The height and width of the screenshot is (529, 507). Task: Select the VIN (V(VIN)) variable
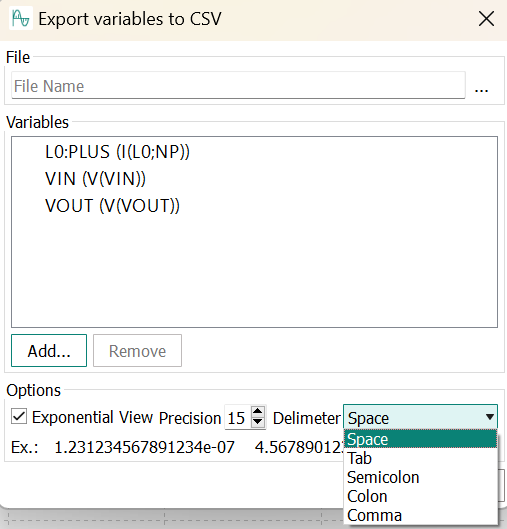click(x=95, y=179)
